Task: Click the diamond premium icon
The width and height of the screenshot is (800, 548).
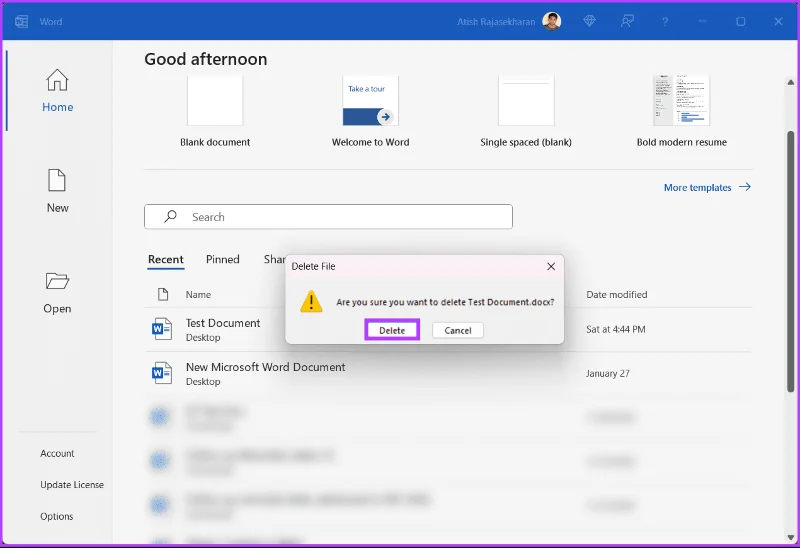Action: [589, 21]
